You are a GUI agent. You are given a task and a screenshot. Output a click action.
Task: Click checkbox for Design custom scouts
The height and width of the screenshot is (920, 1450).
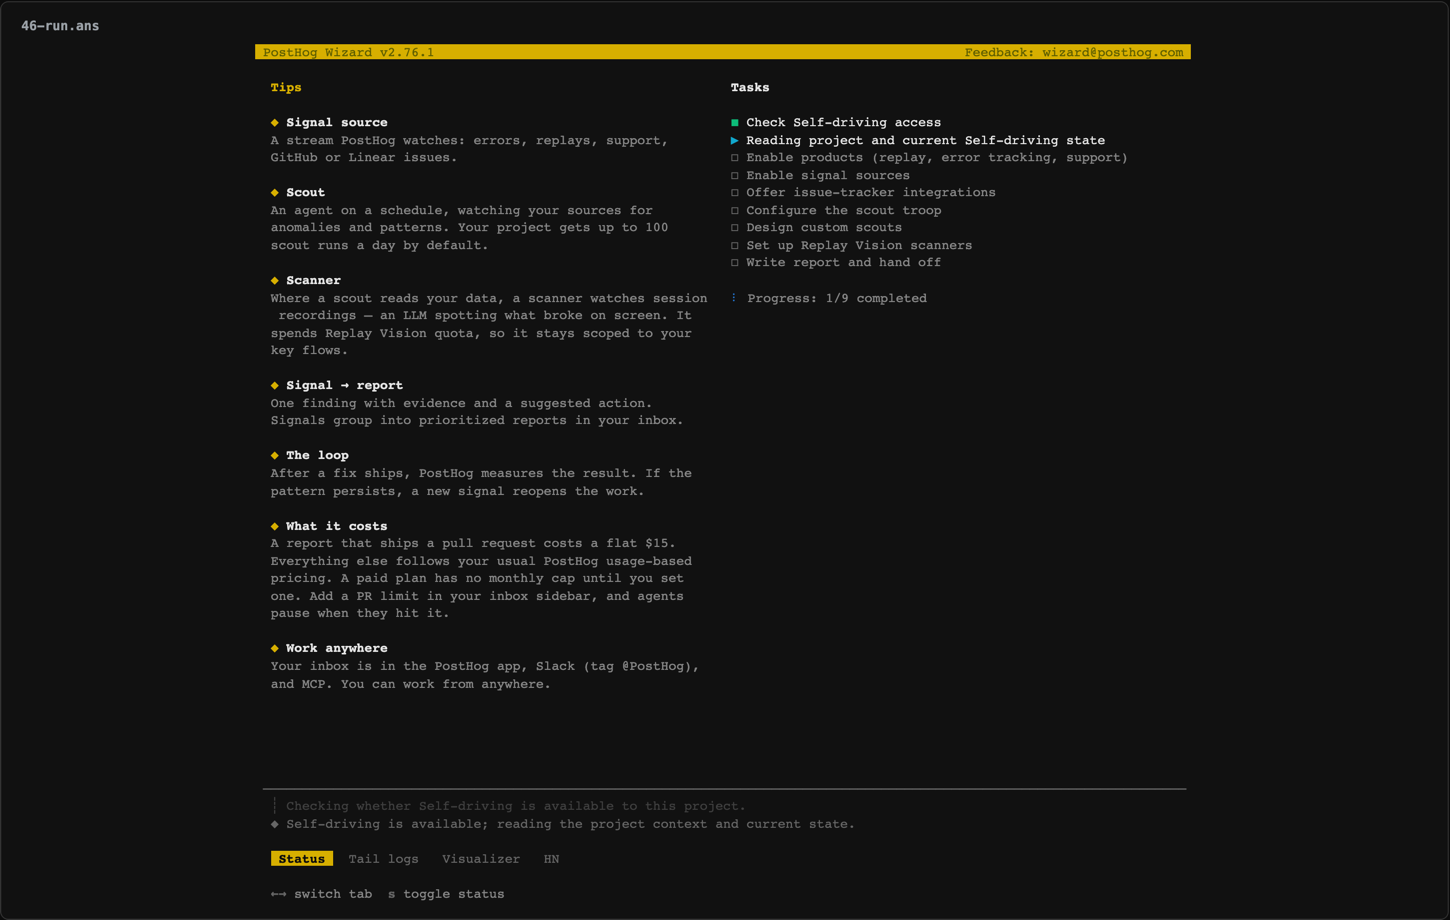pyautogui.click(x=735, y=228)
